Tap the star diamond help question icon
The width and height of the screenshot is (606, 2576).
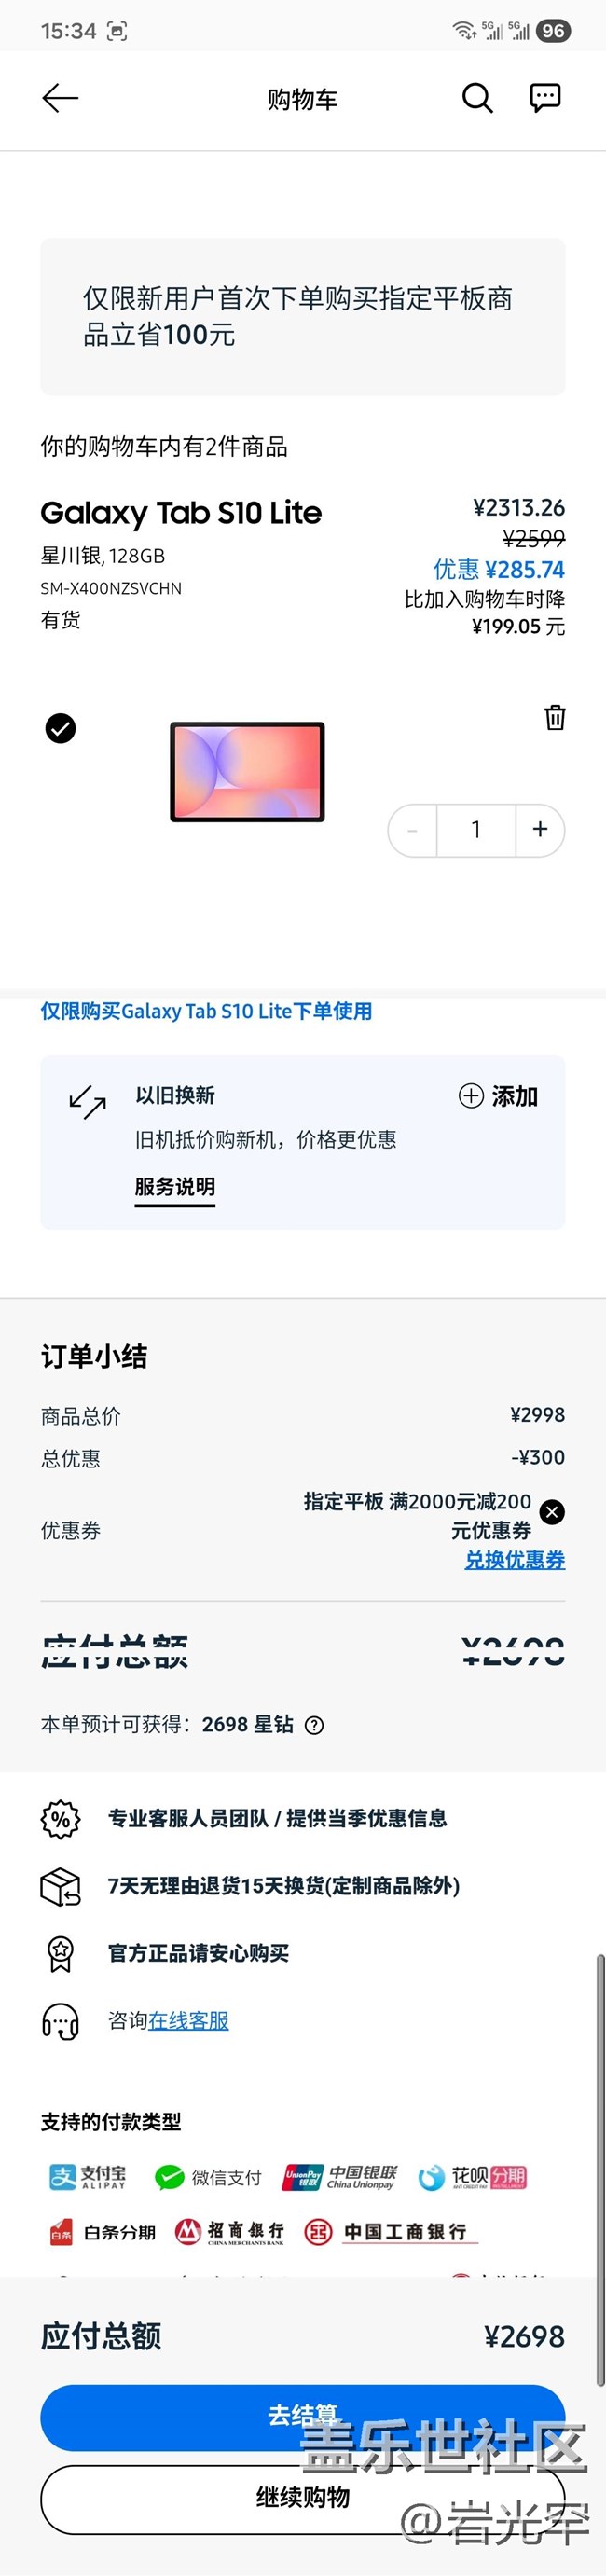(x=314, y=1725)
